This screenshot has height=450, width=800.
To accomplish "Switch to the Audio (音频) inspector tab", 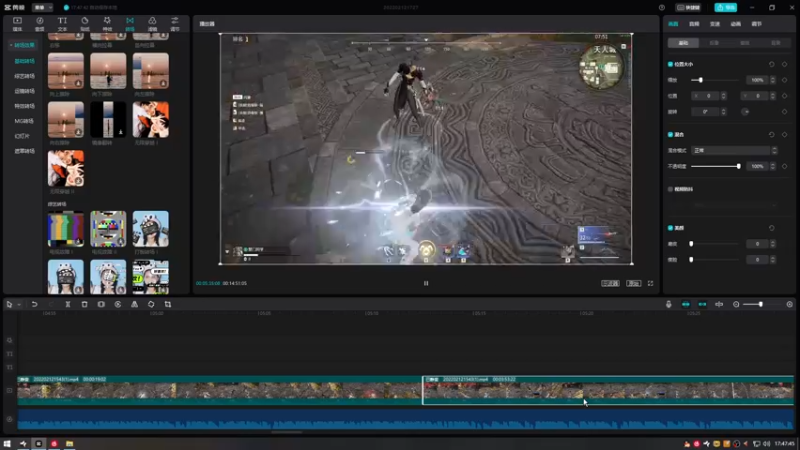I will (x=694, y=24).
